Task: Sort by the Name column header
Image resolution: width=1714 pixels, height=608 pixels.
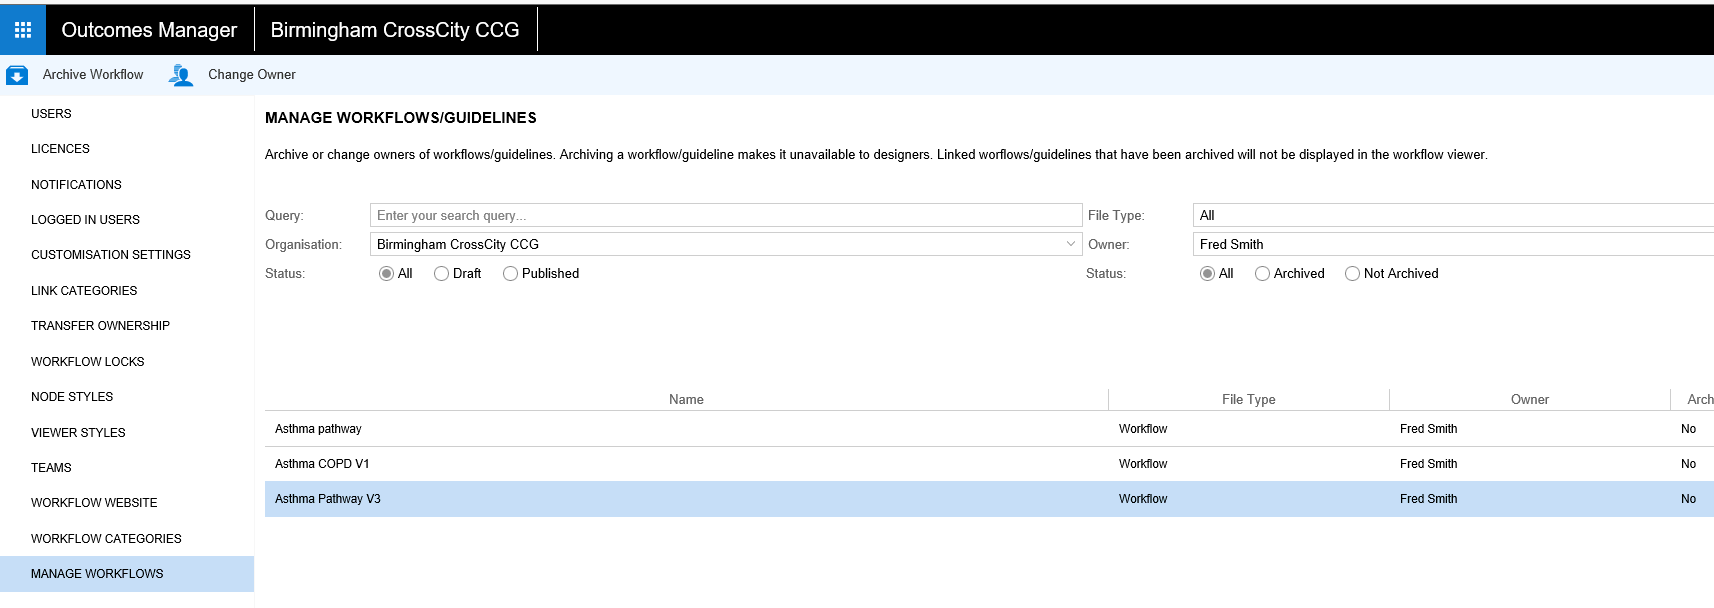Action: (x=686, y=400)
